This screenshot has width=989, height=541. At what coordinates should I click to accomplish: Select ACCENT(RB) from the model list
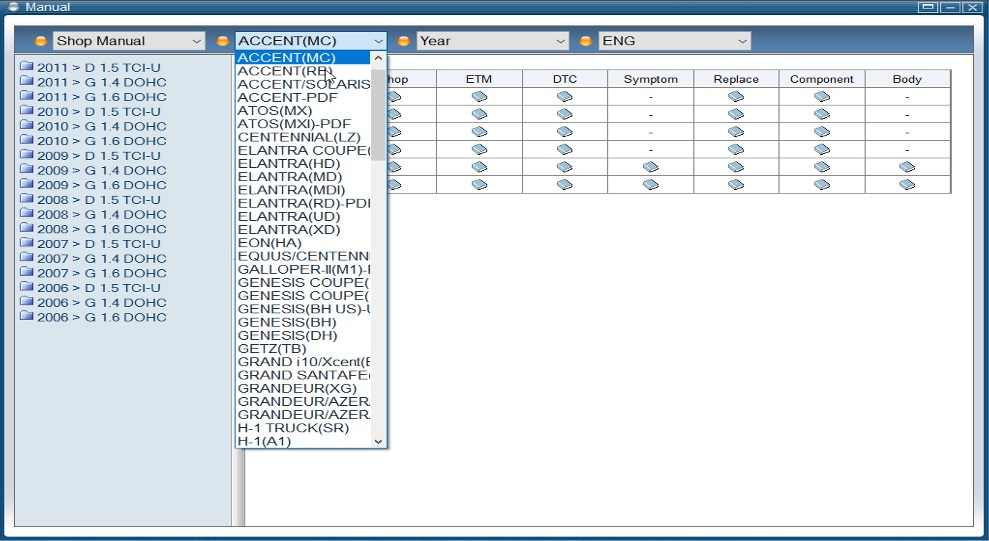284,71
